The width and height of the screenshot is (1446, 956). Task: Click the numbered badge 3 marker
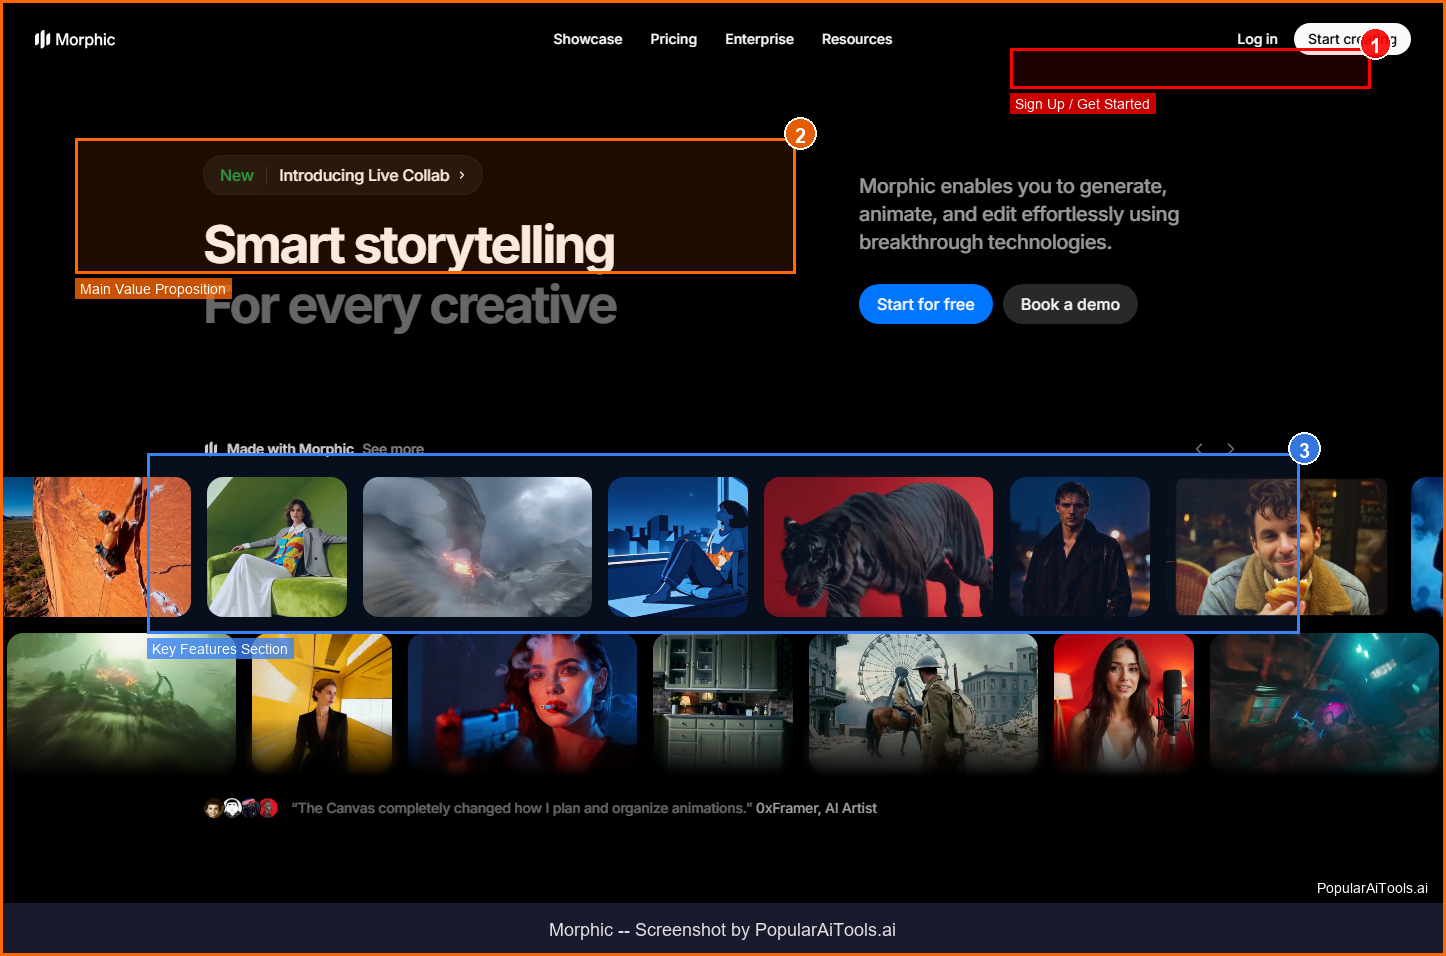coord(1304,450)
